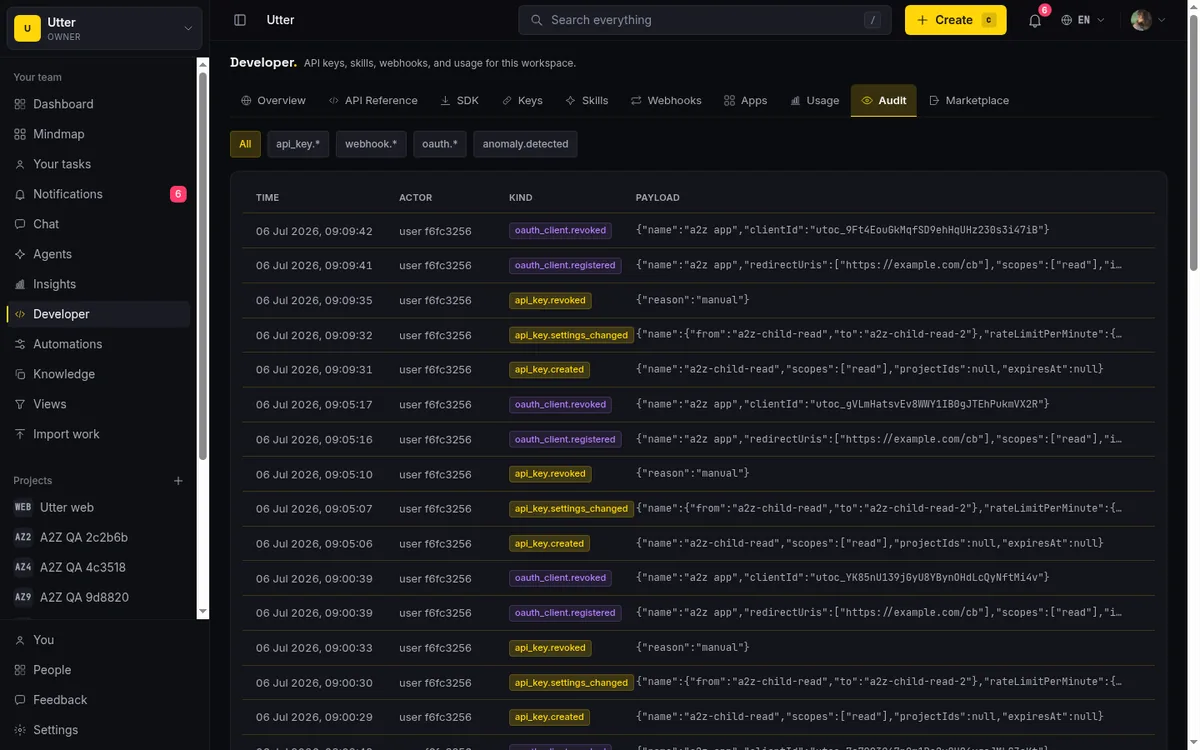
Task: Click the globe language icon
Action: 1067,20
